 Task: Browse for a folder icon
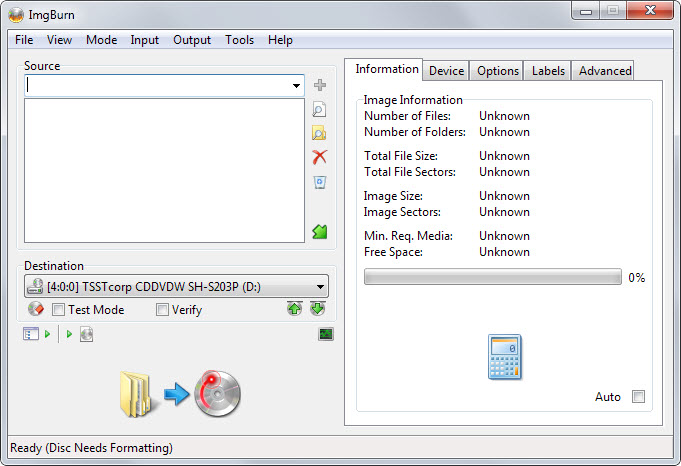(319, 133)
